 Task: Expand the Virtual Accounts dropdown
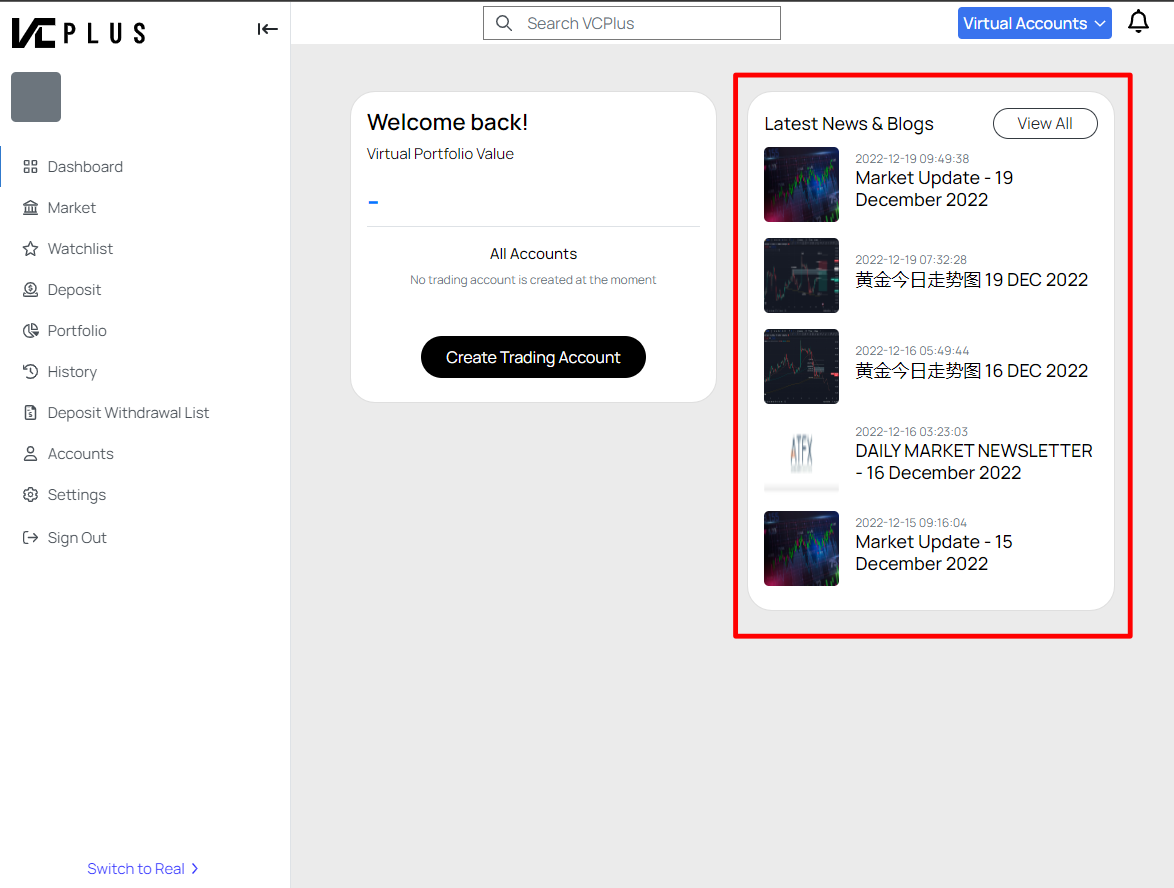click(x=1034, y=23)
